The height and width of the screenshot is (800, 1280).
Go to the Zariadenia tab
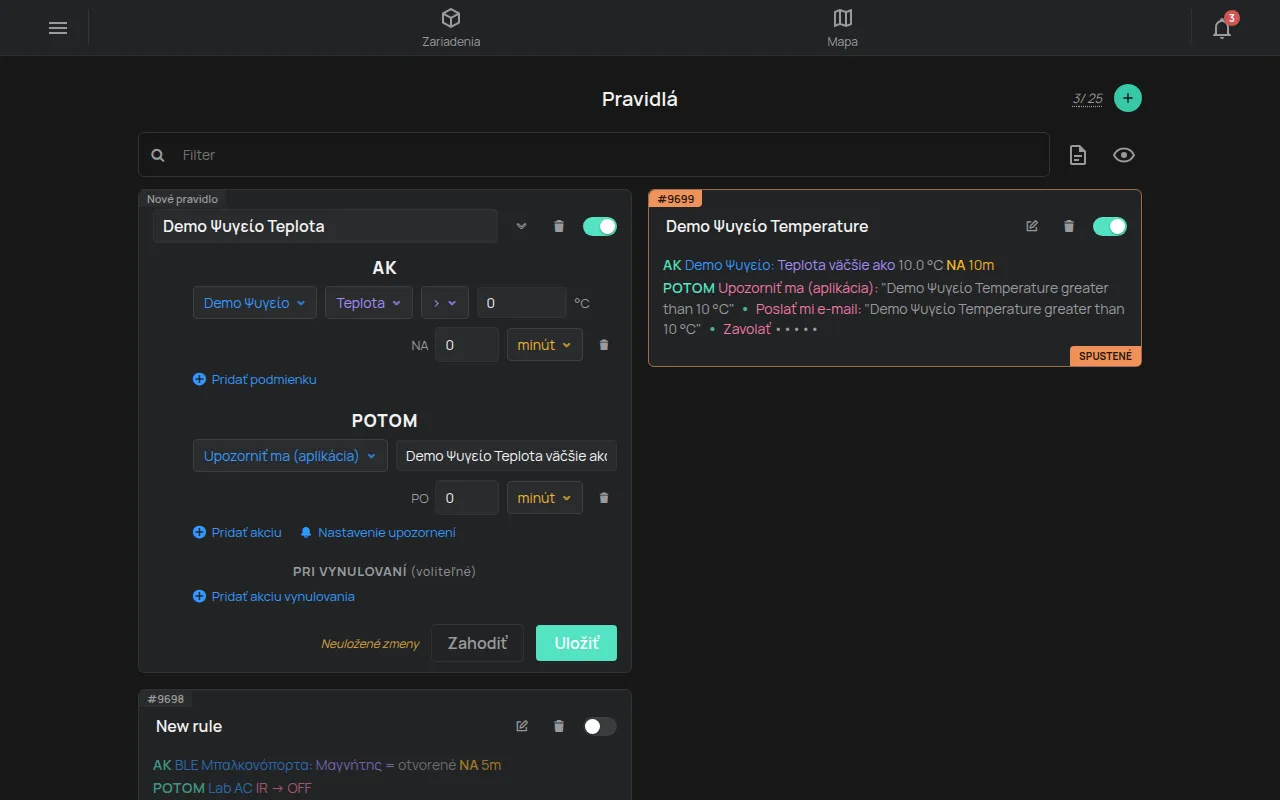tap(451, 28)
